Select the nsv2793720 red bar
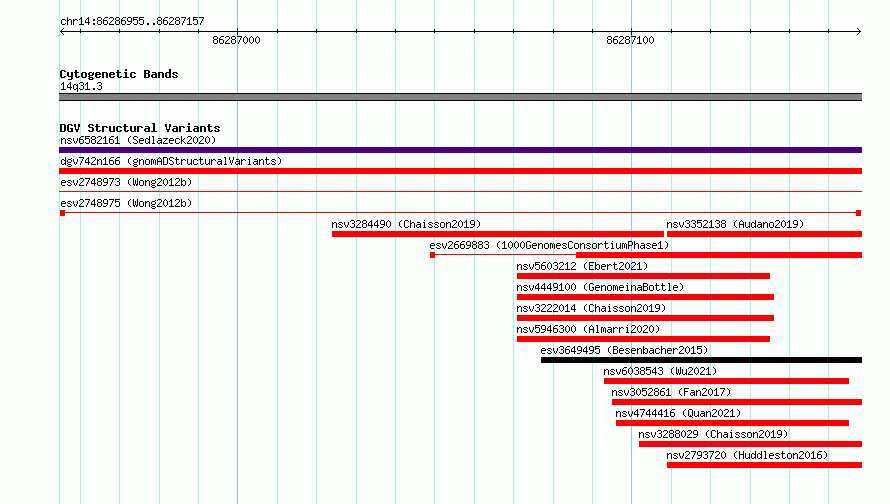The height and width of the screenshot is (504, 890). tap(765, 465)
